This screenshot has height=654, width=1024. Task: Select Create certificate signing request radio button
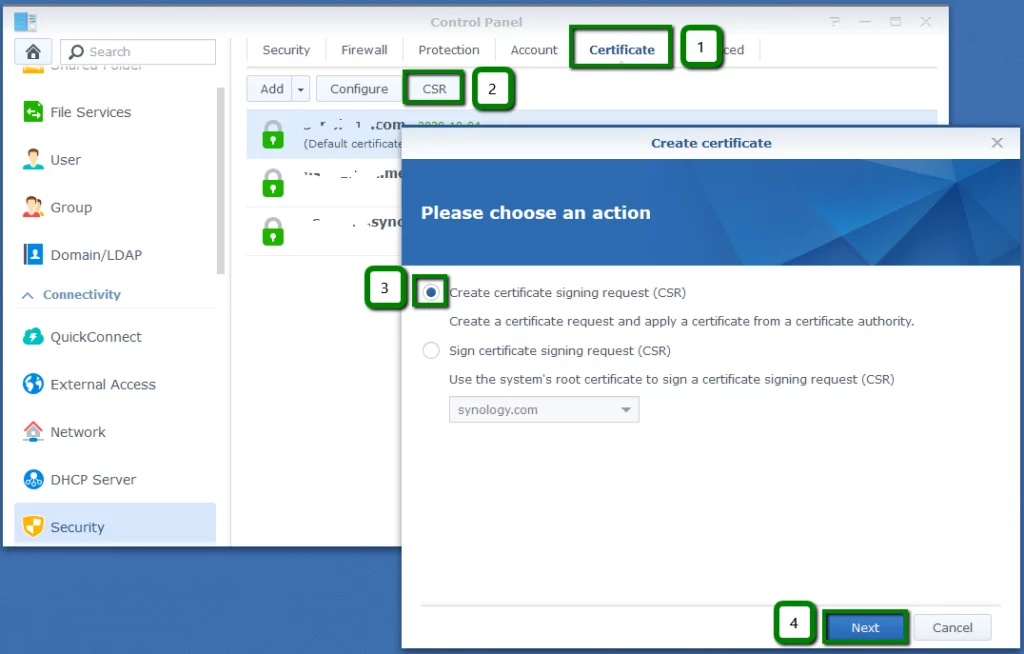pos(431,292)
